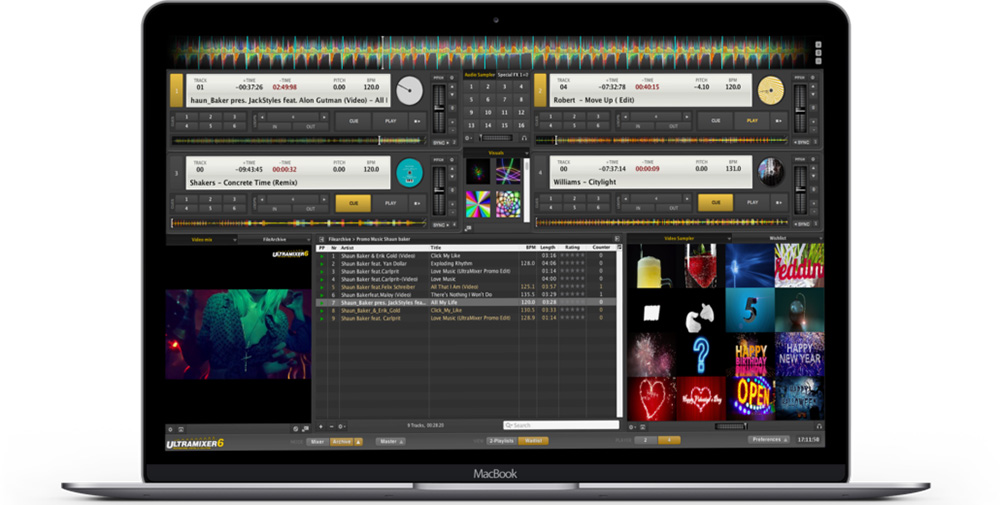Open the Master dropdown
The image size is (1000, 505).
click(390, 441)
